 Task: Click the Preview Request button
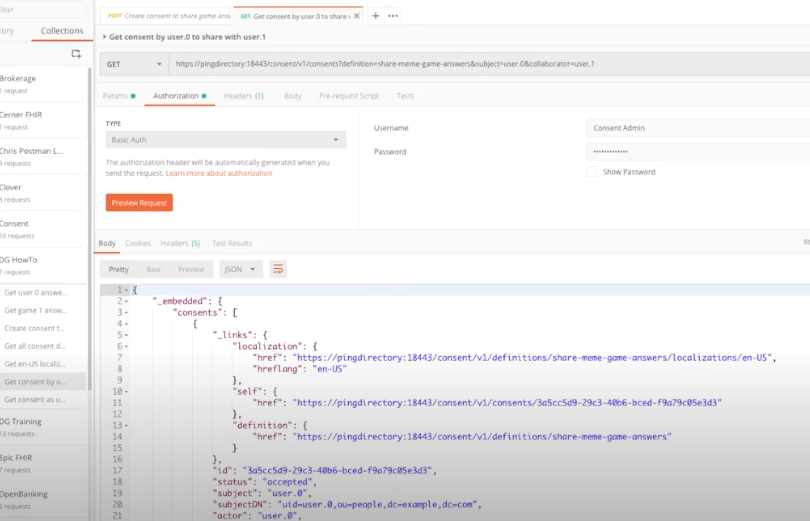tap(139, 202)
